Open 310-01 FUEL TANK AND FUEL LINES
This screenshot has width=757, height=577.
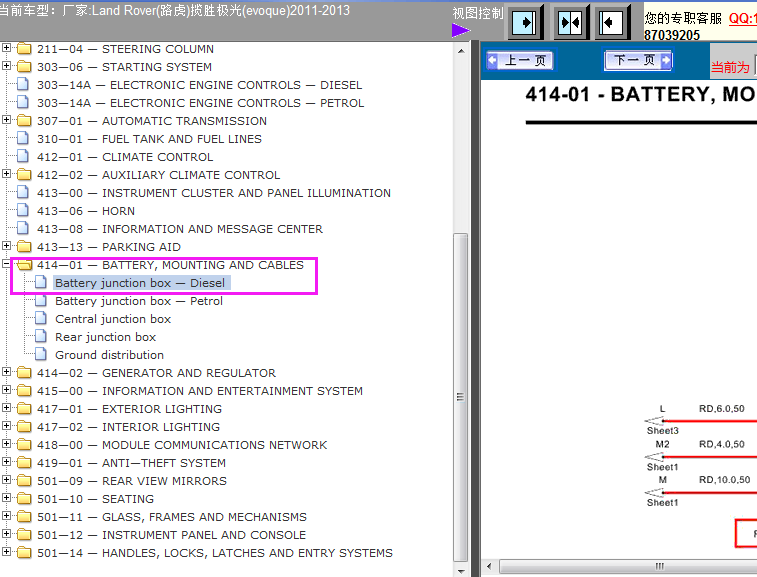[149, 139]
